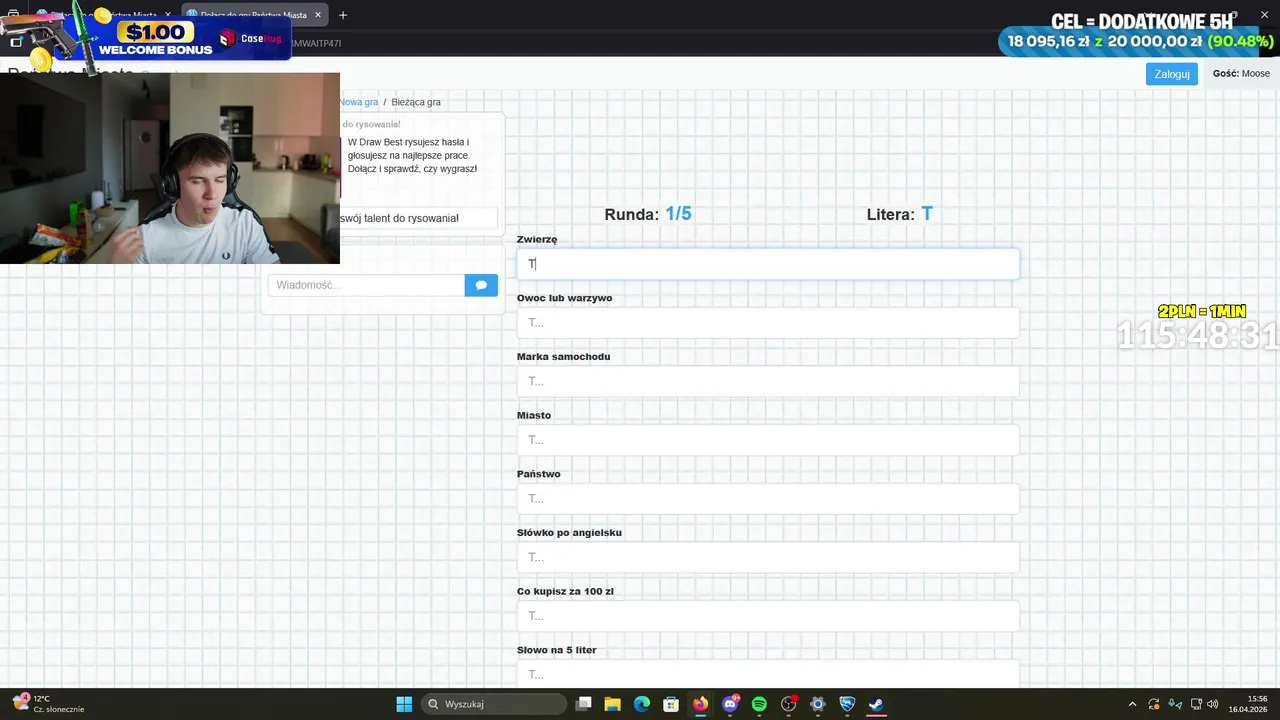Open the 'Nowa gra' breadcrumb link
Viewport: 1280px width, 720px height.
coord(358,102)
